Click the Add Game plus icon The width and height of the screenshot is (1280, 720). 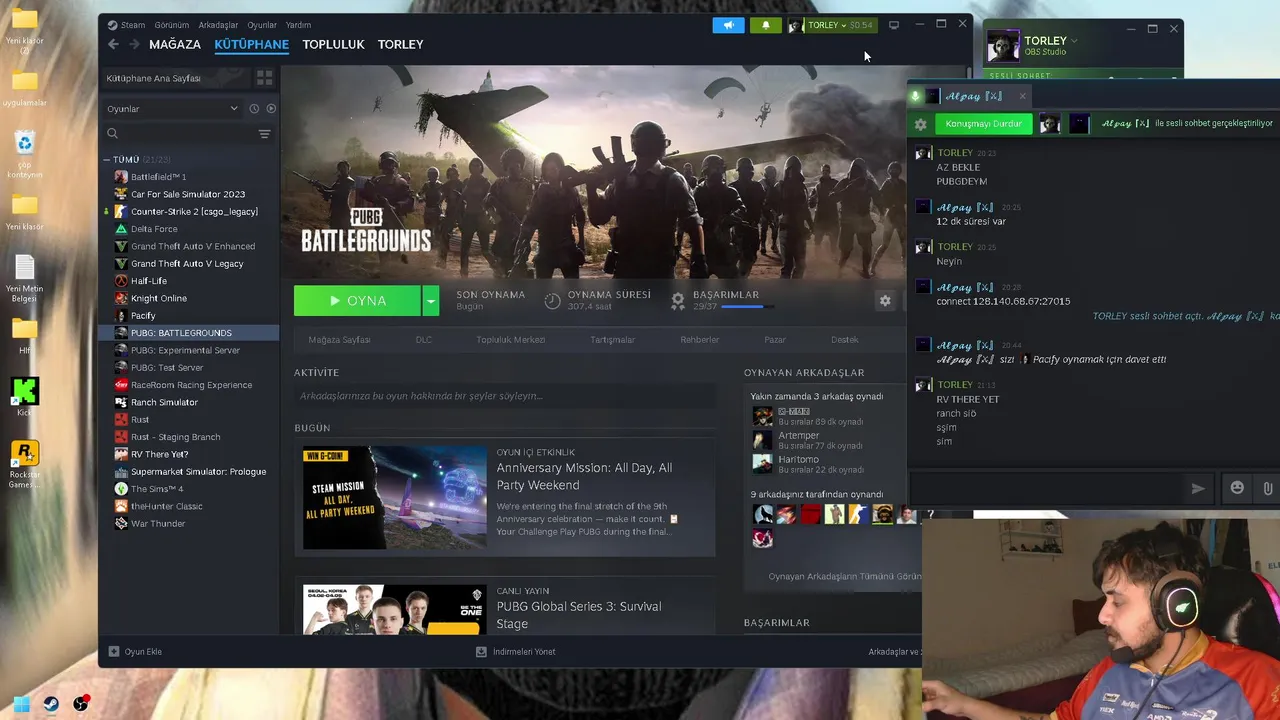pos(114,652)
